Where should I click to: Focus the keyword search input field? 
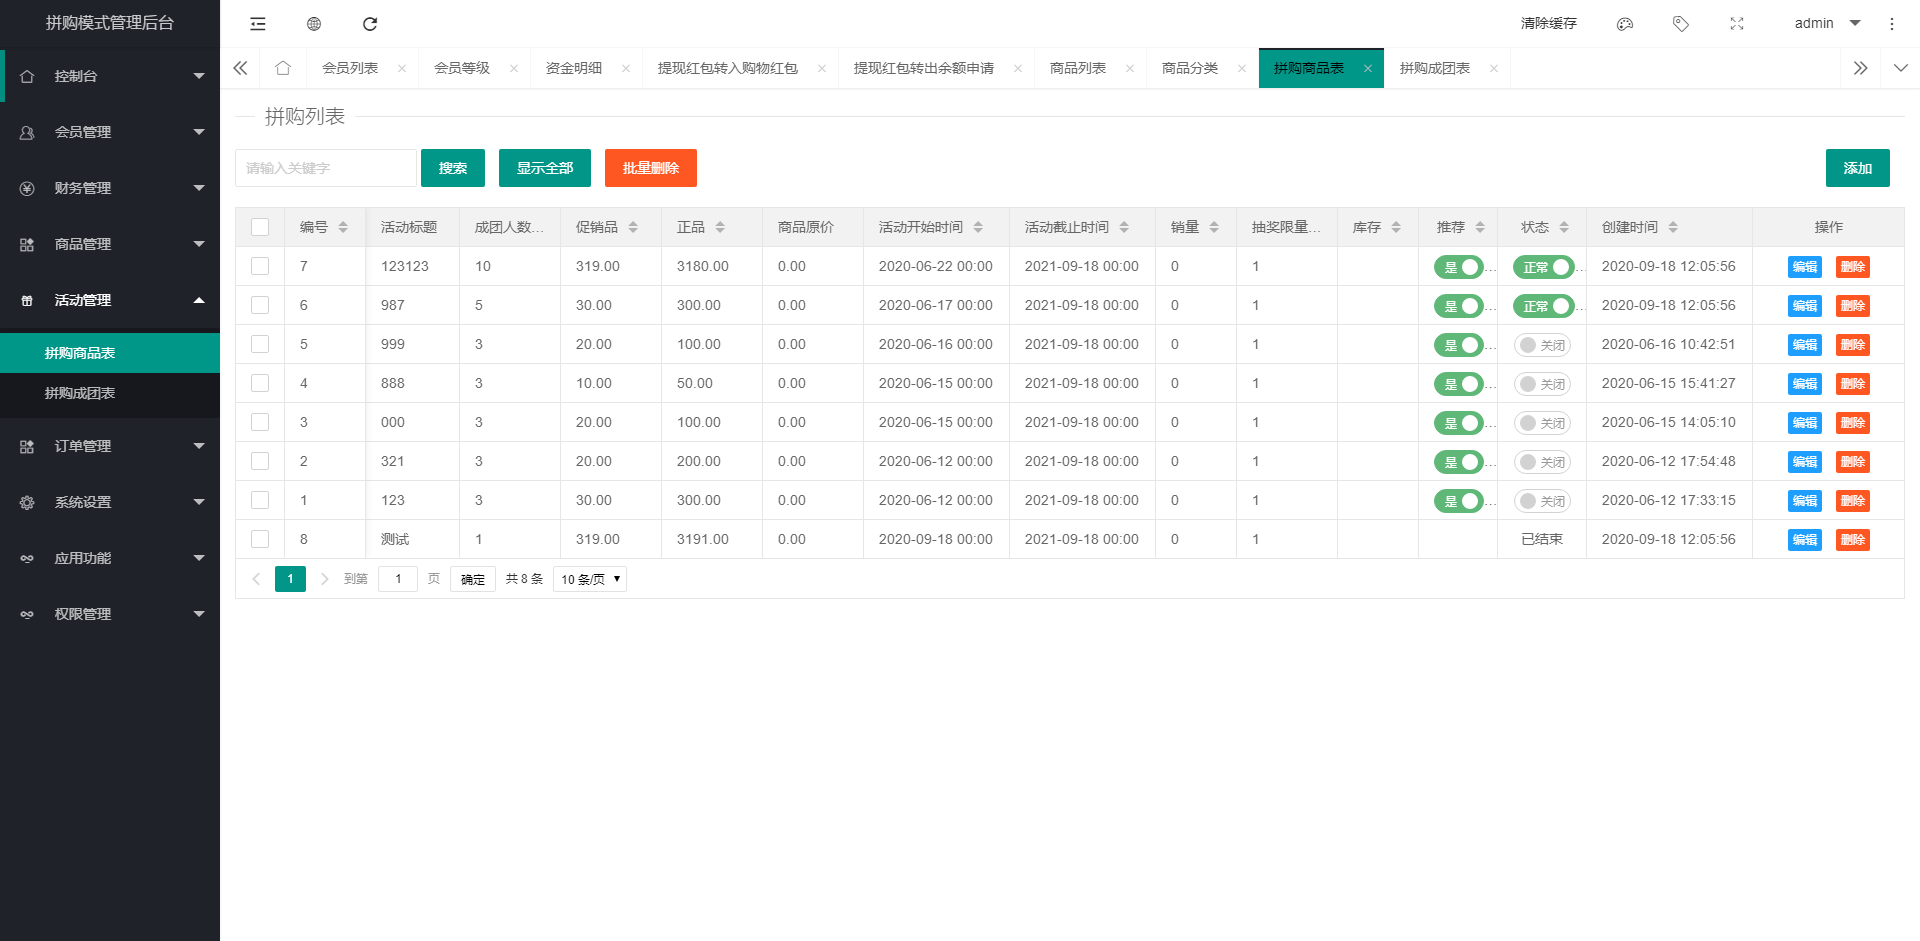(326, 168)
